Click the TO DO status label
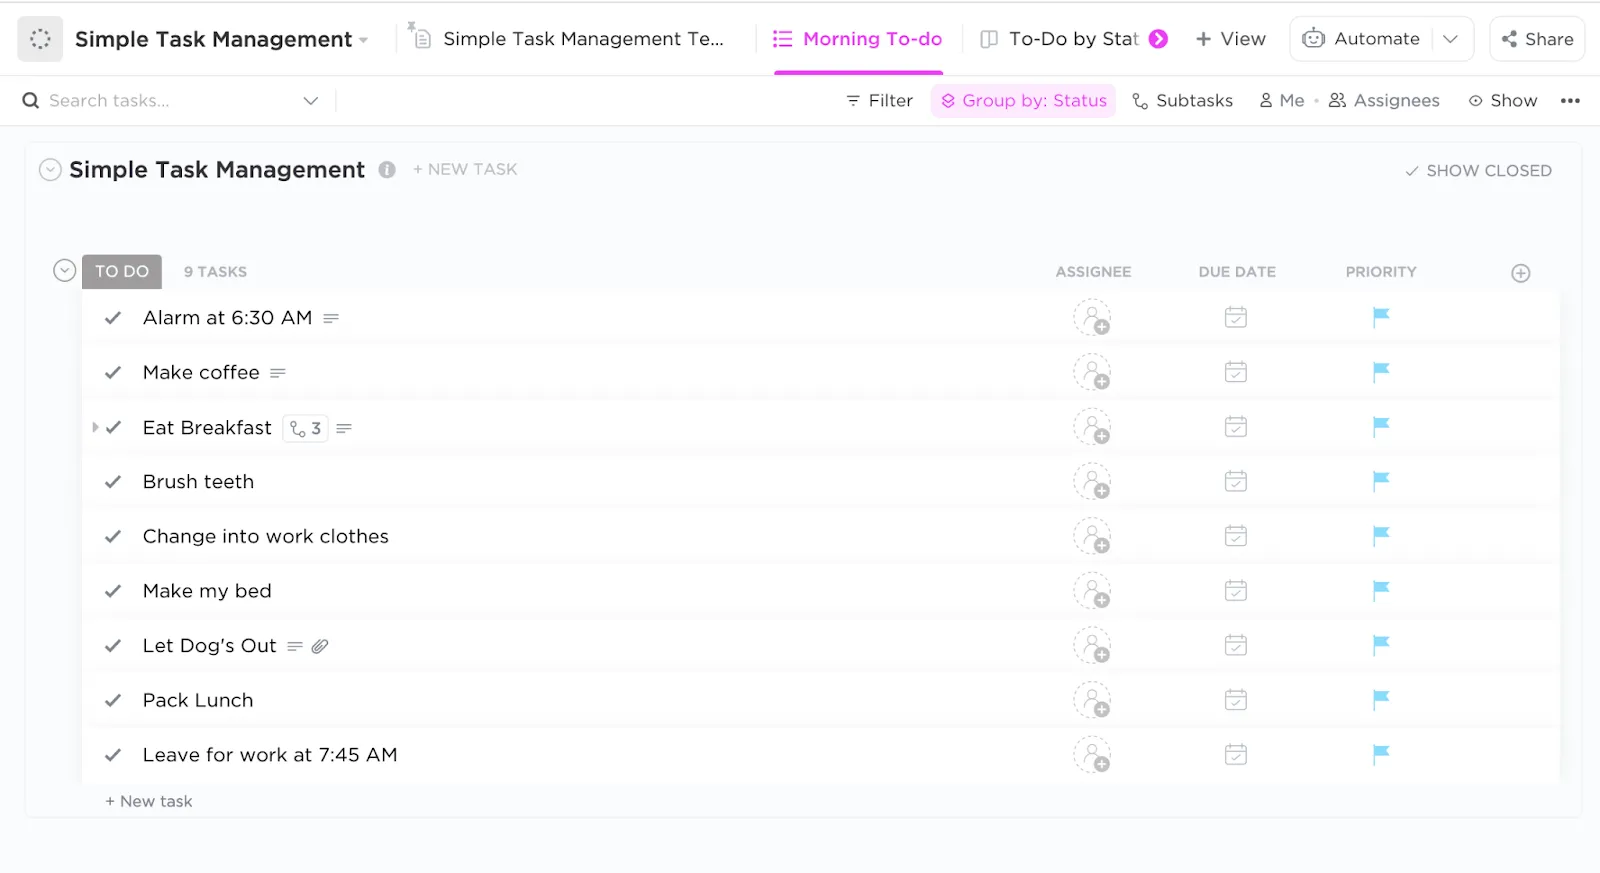This screenshot has width=1600, height=873. coord(122,271)
